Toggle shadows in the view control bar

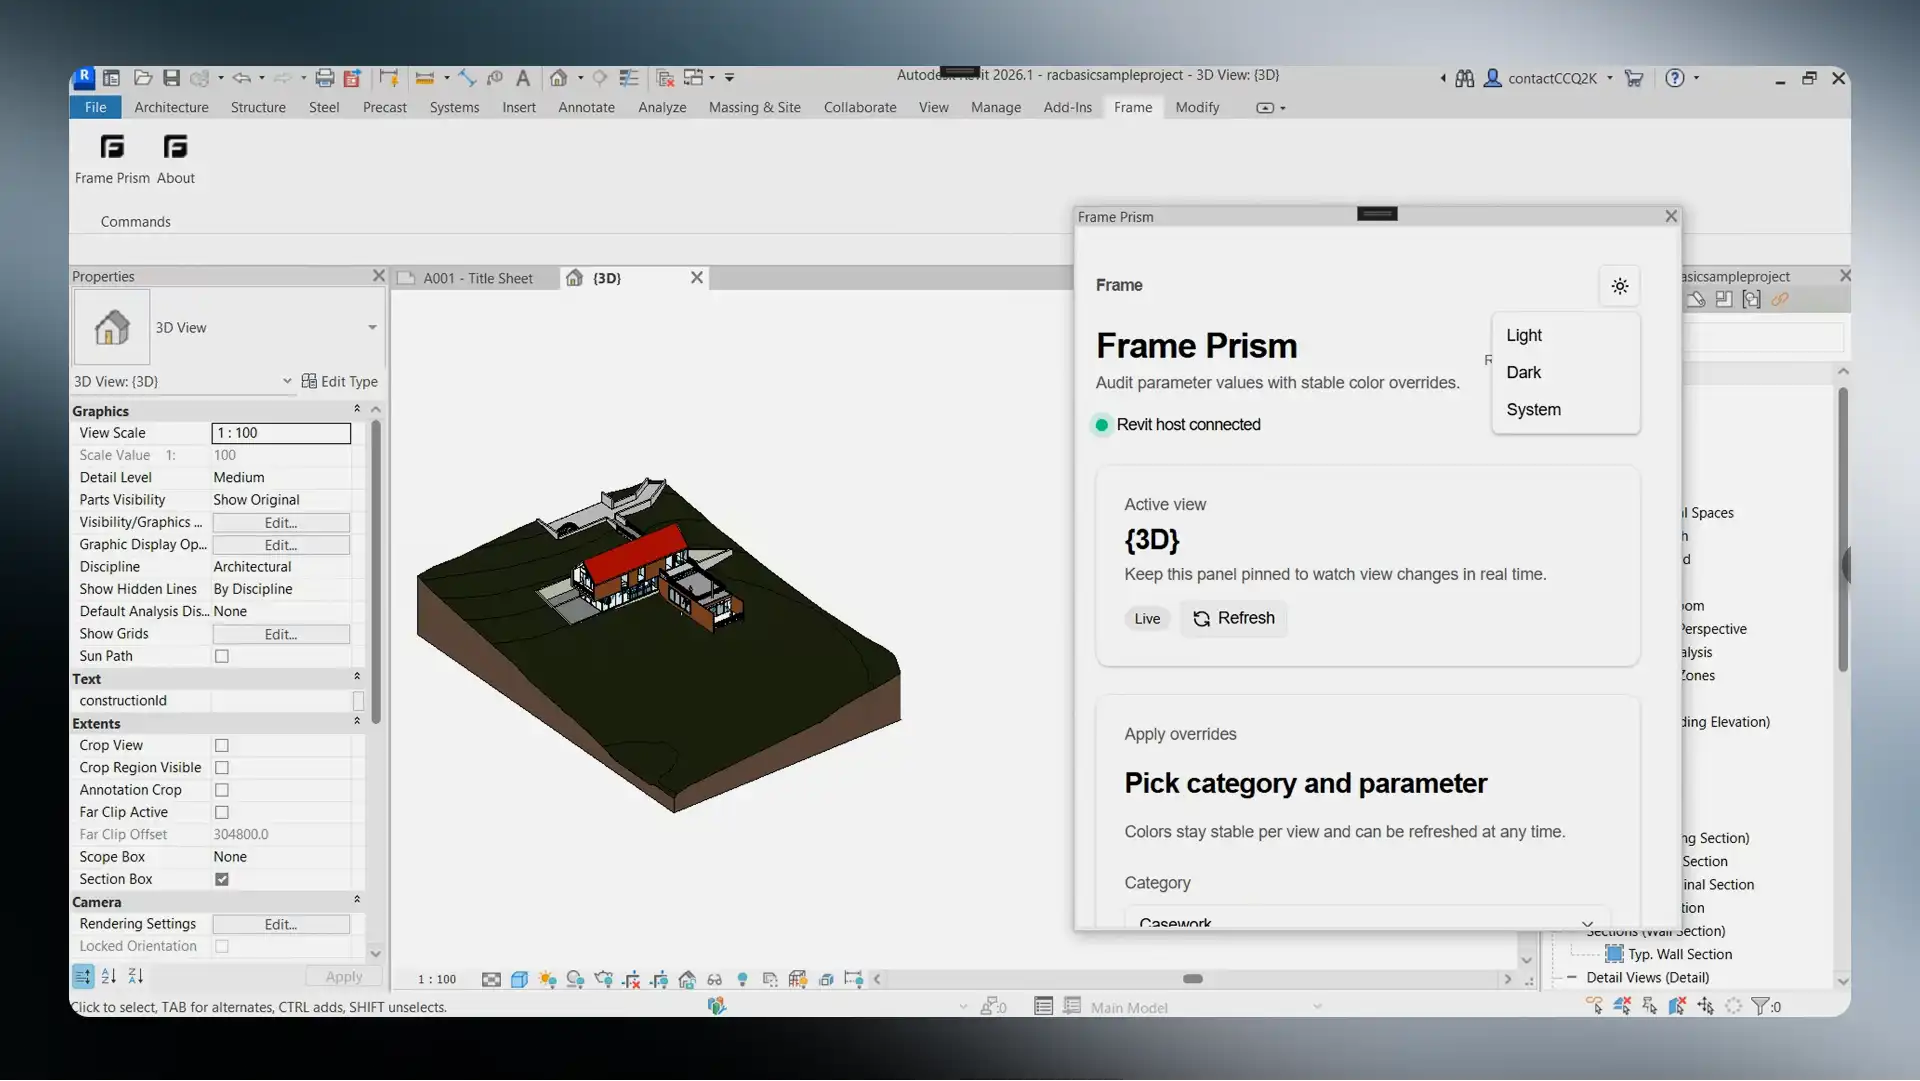click(576, 979)
